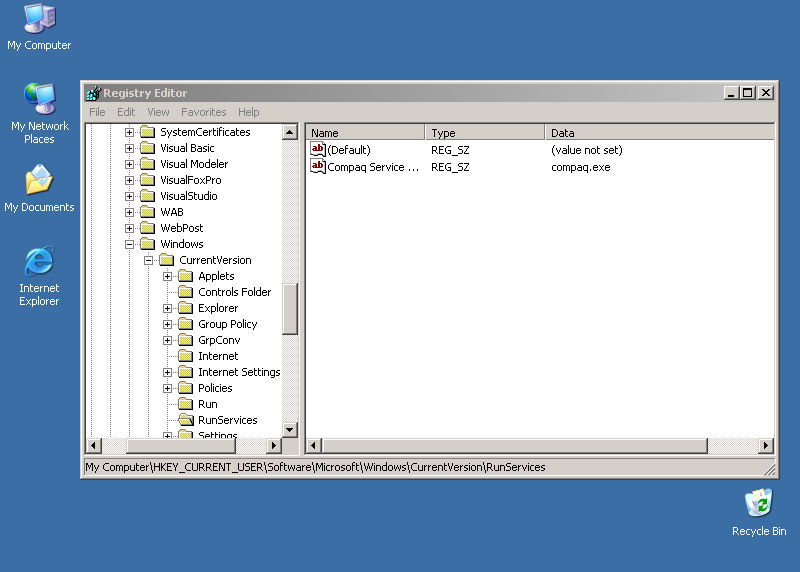This screenshot has width=800, height=572.
Task: Select the Internet tree key label
Action: click(218, 356)
